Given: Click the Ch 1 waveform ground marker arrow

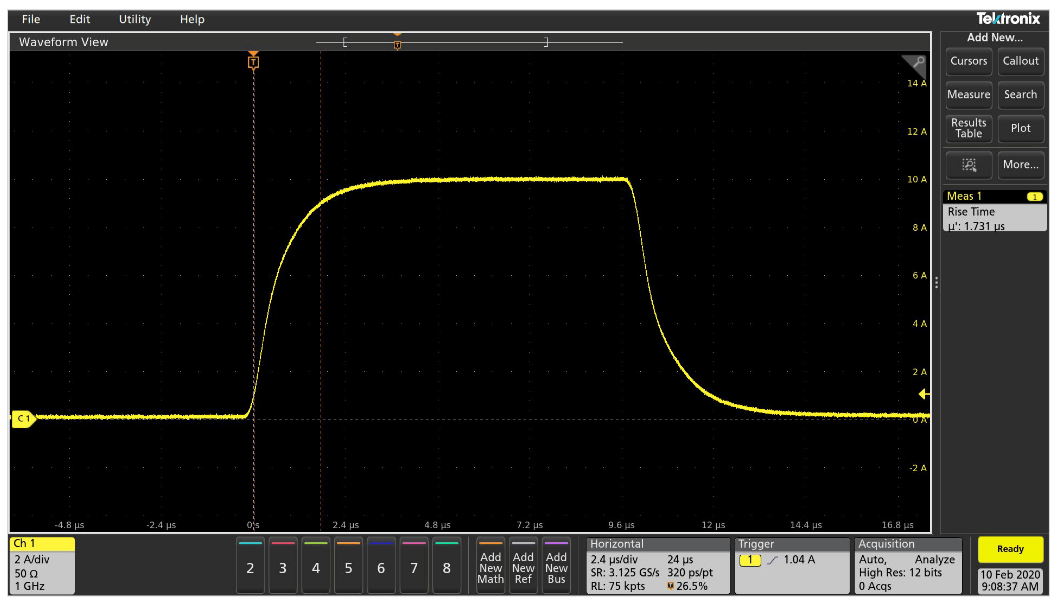Looking at the screenshot, I should [x=22, y=419].
